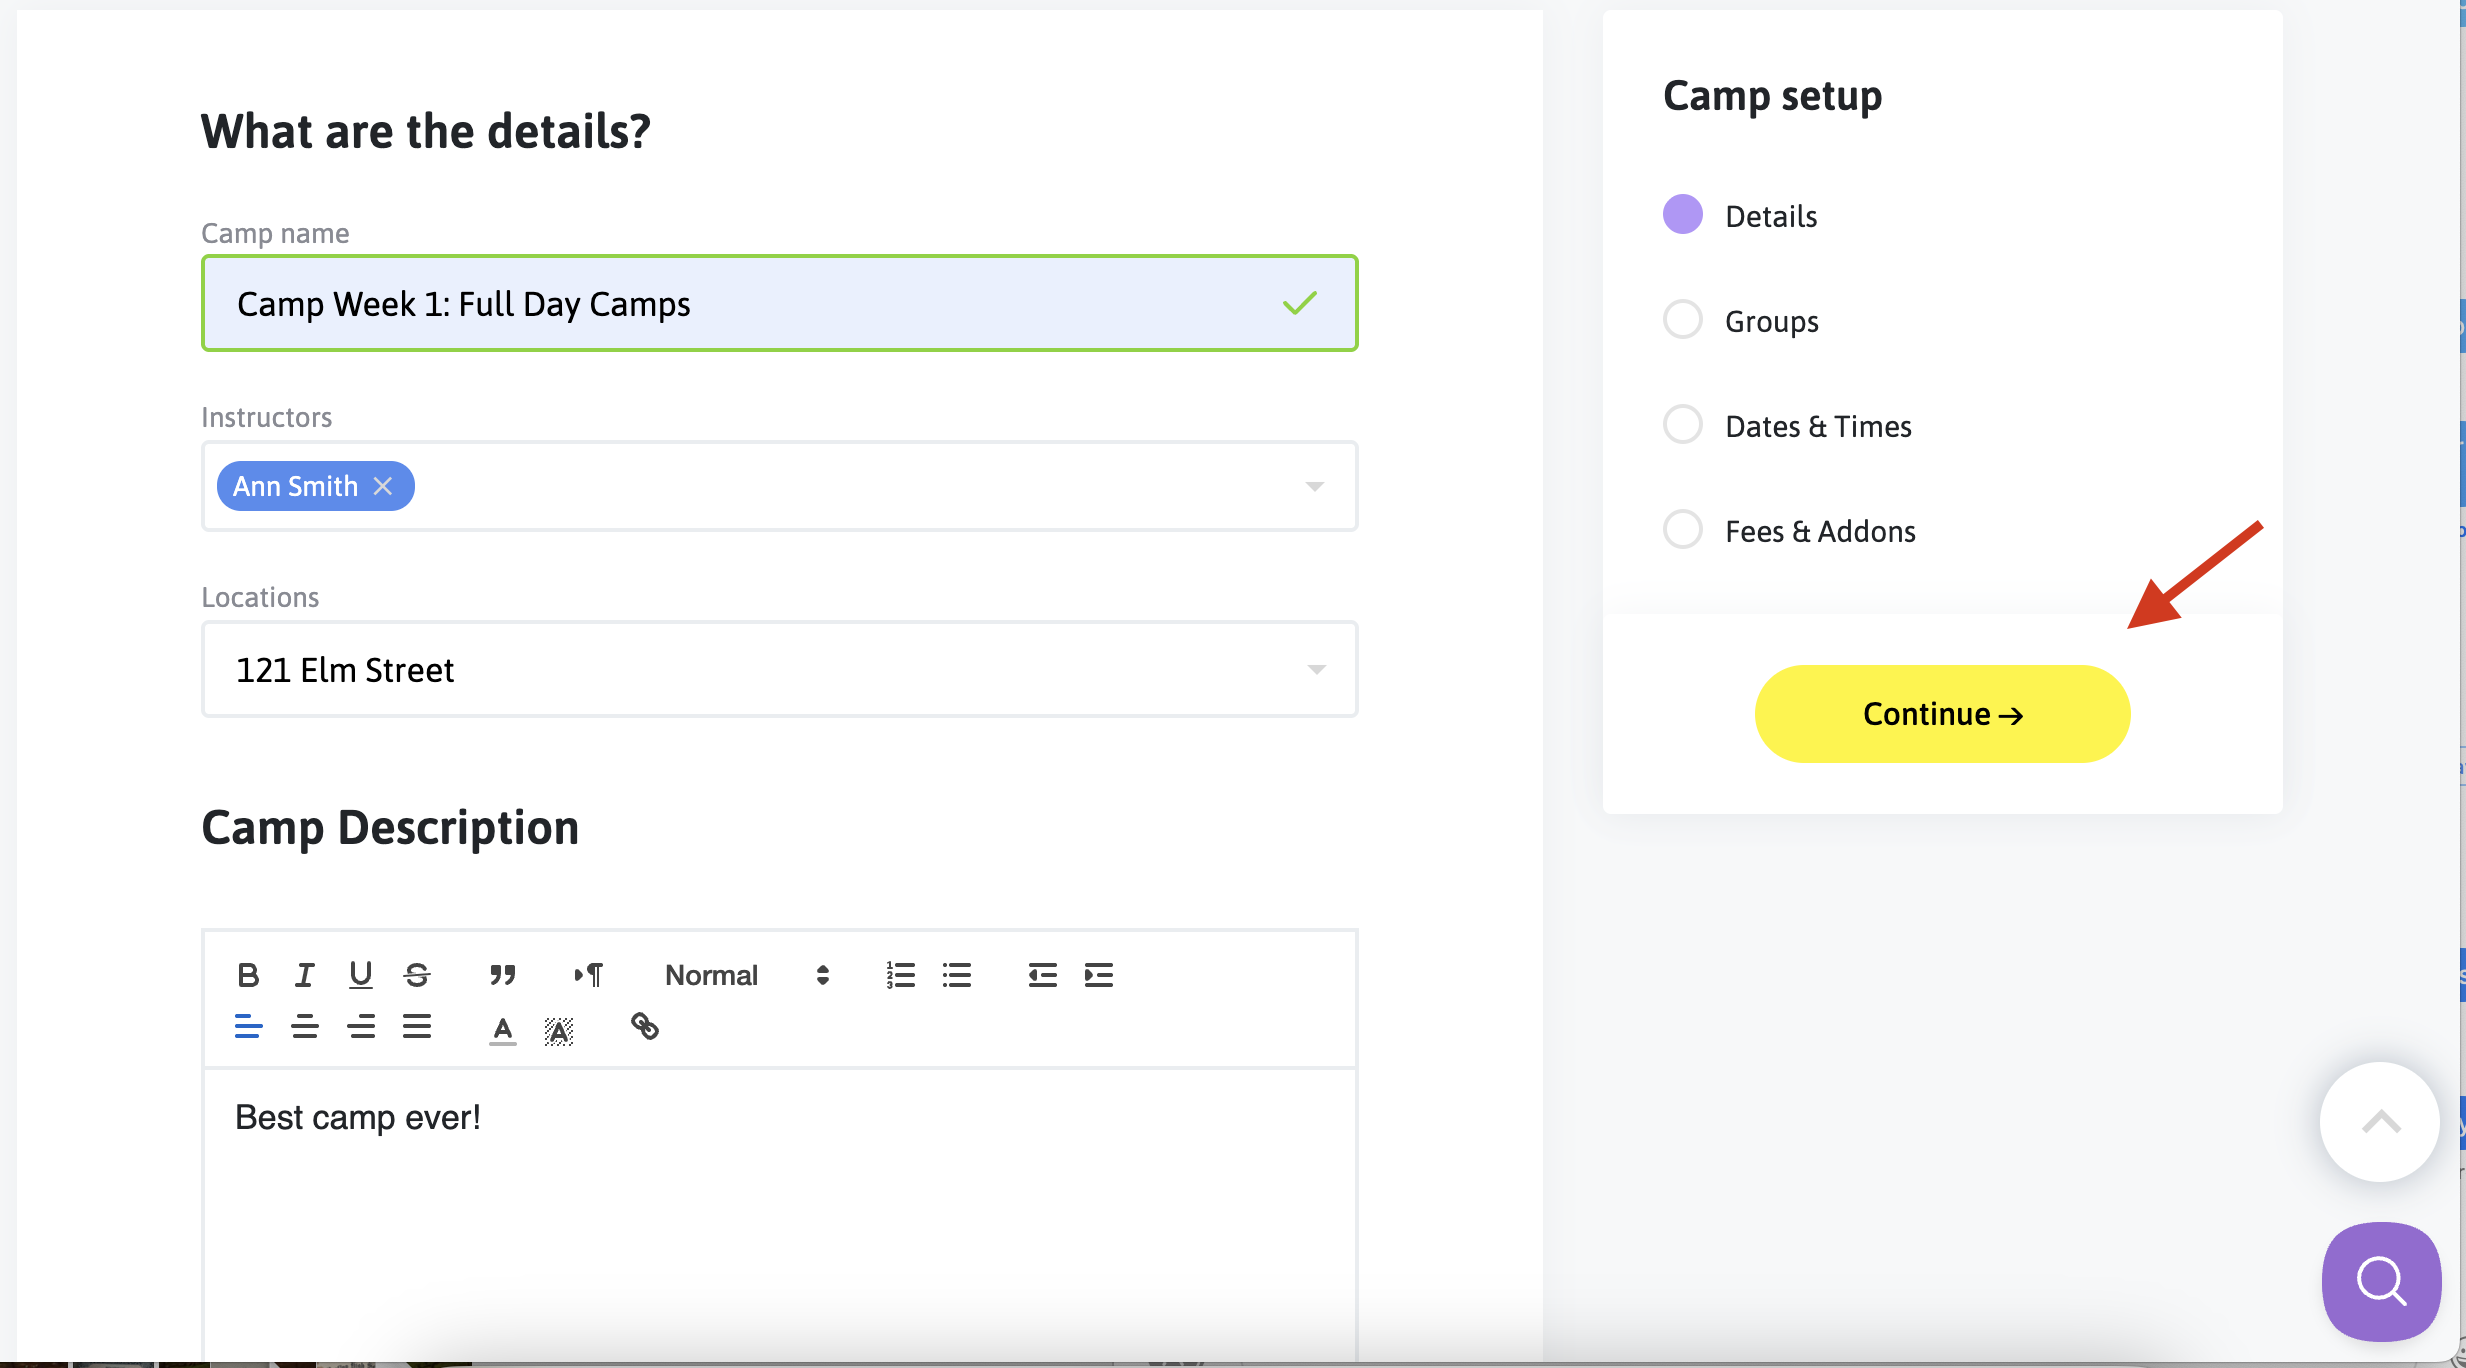Open the Normal heading style dropdown
The height and width of the screenshot is (1368, 2466).
(x=746, y=975)
